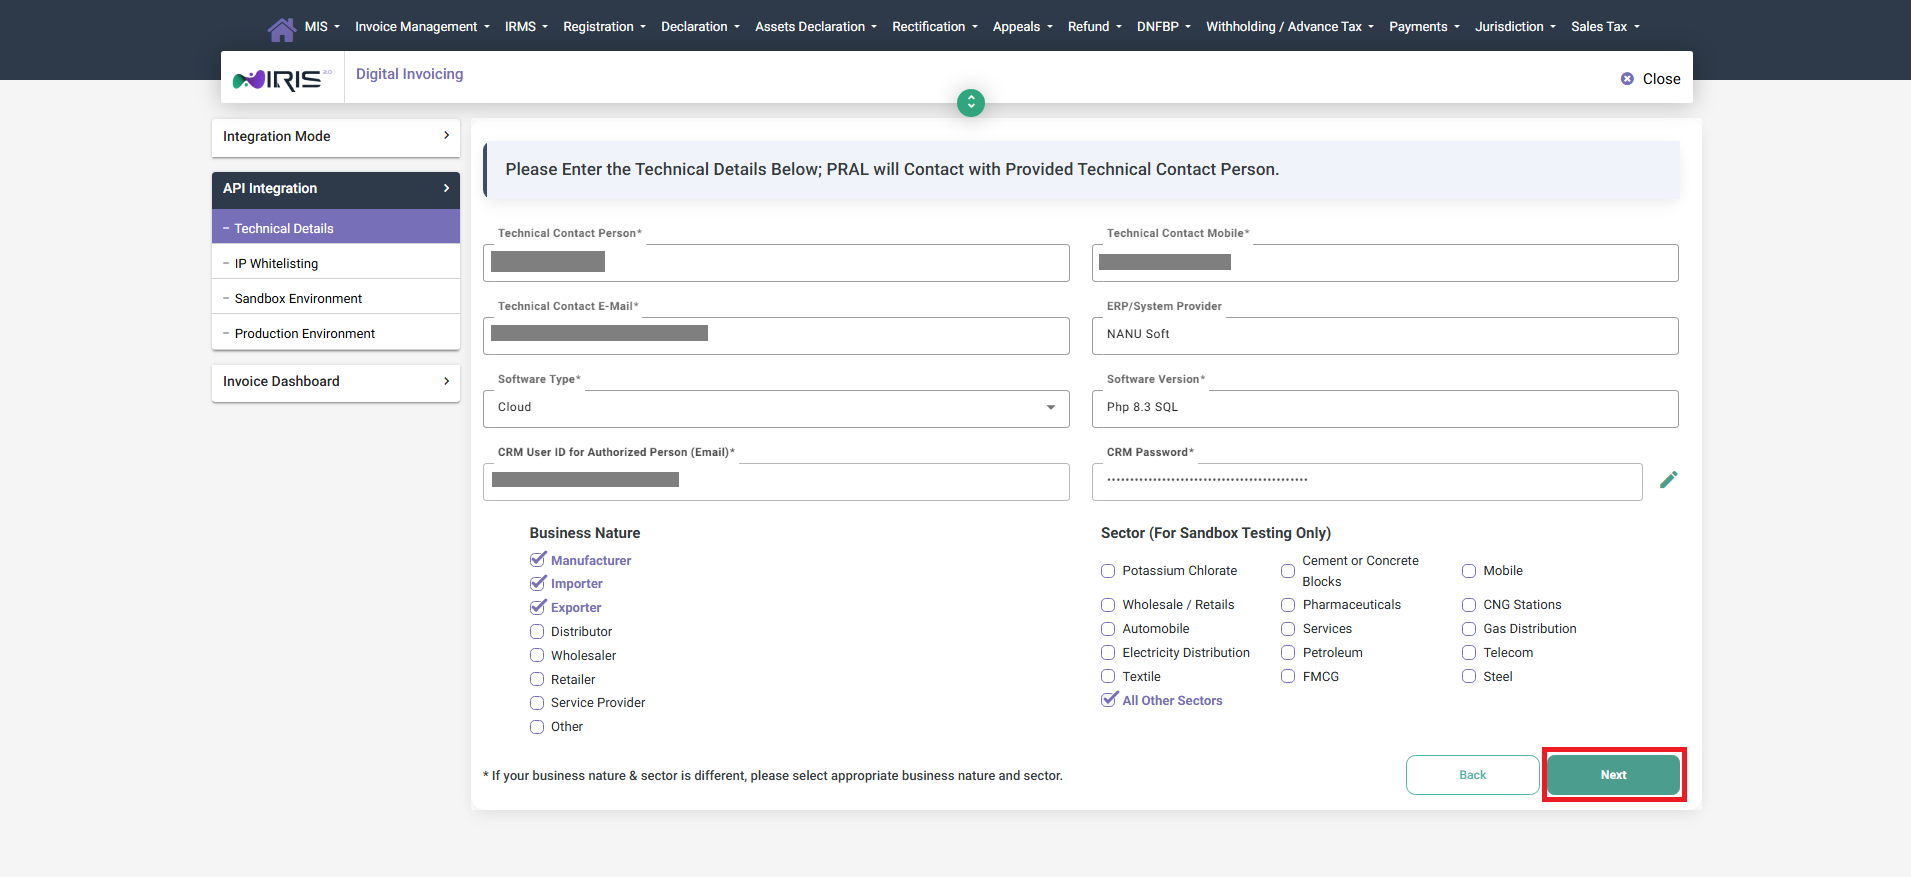Toggle the All Other Sectors checkbox
Viewport: 1911px width, 877px height.
1109,700
